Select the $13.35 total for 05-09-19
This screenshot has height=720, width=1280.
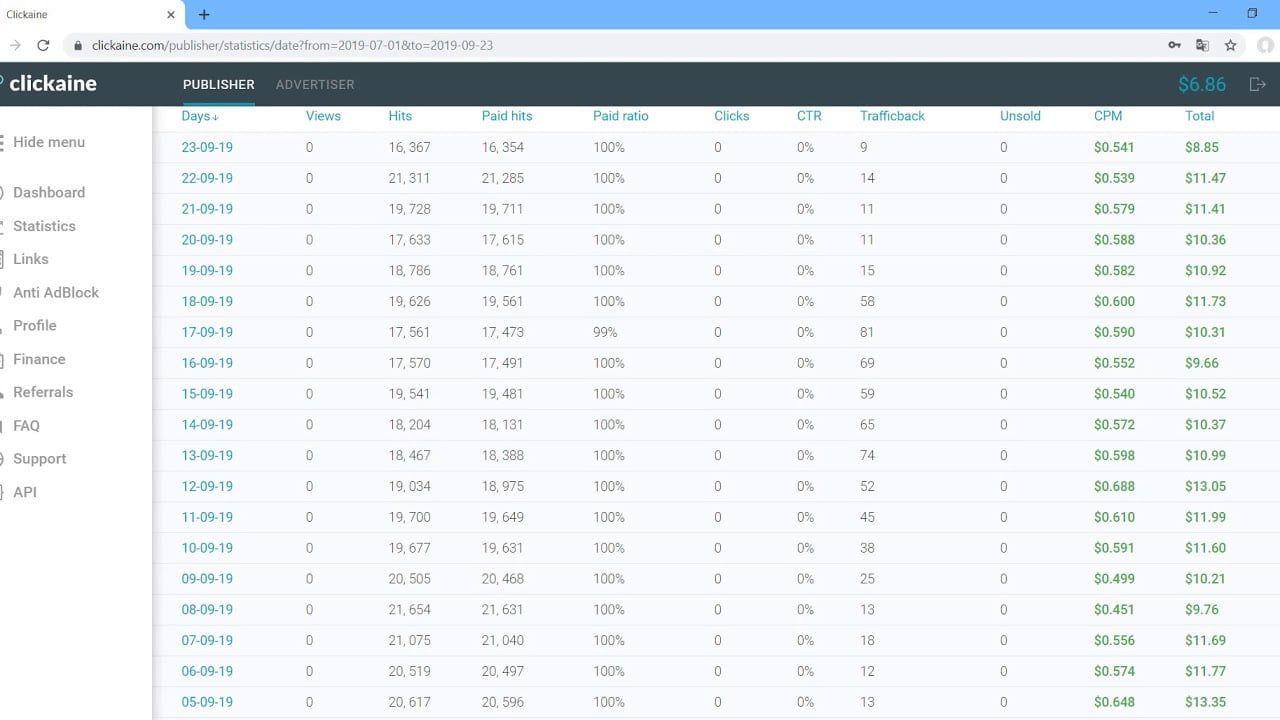(1205, 702)
